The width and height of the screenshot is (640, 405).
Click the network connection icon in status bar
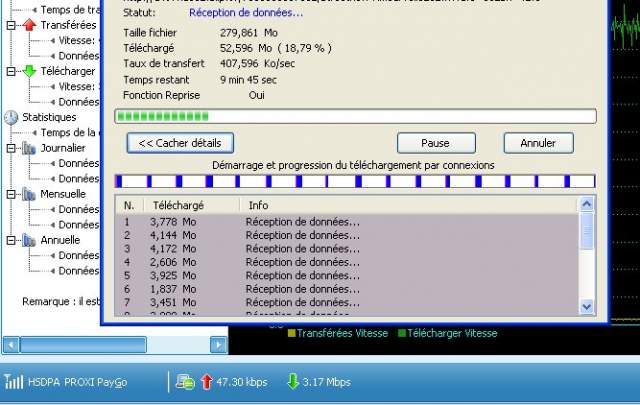pos(185,381)
